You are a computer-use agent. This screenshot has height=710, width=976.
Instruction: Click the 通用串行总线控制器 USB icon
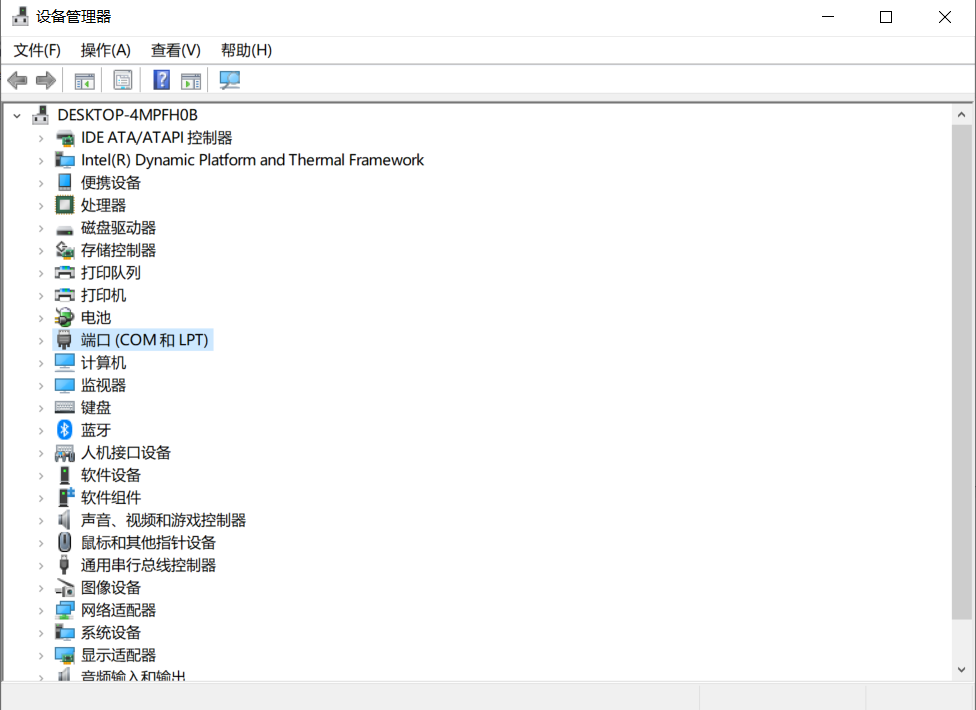tap(65, 564)
